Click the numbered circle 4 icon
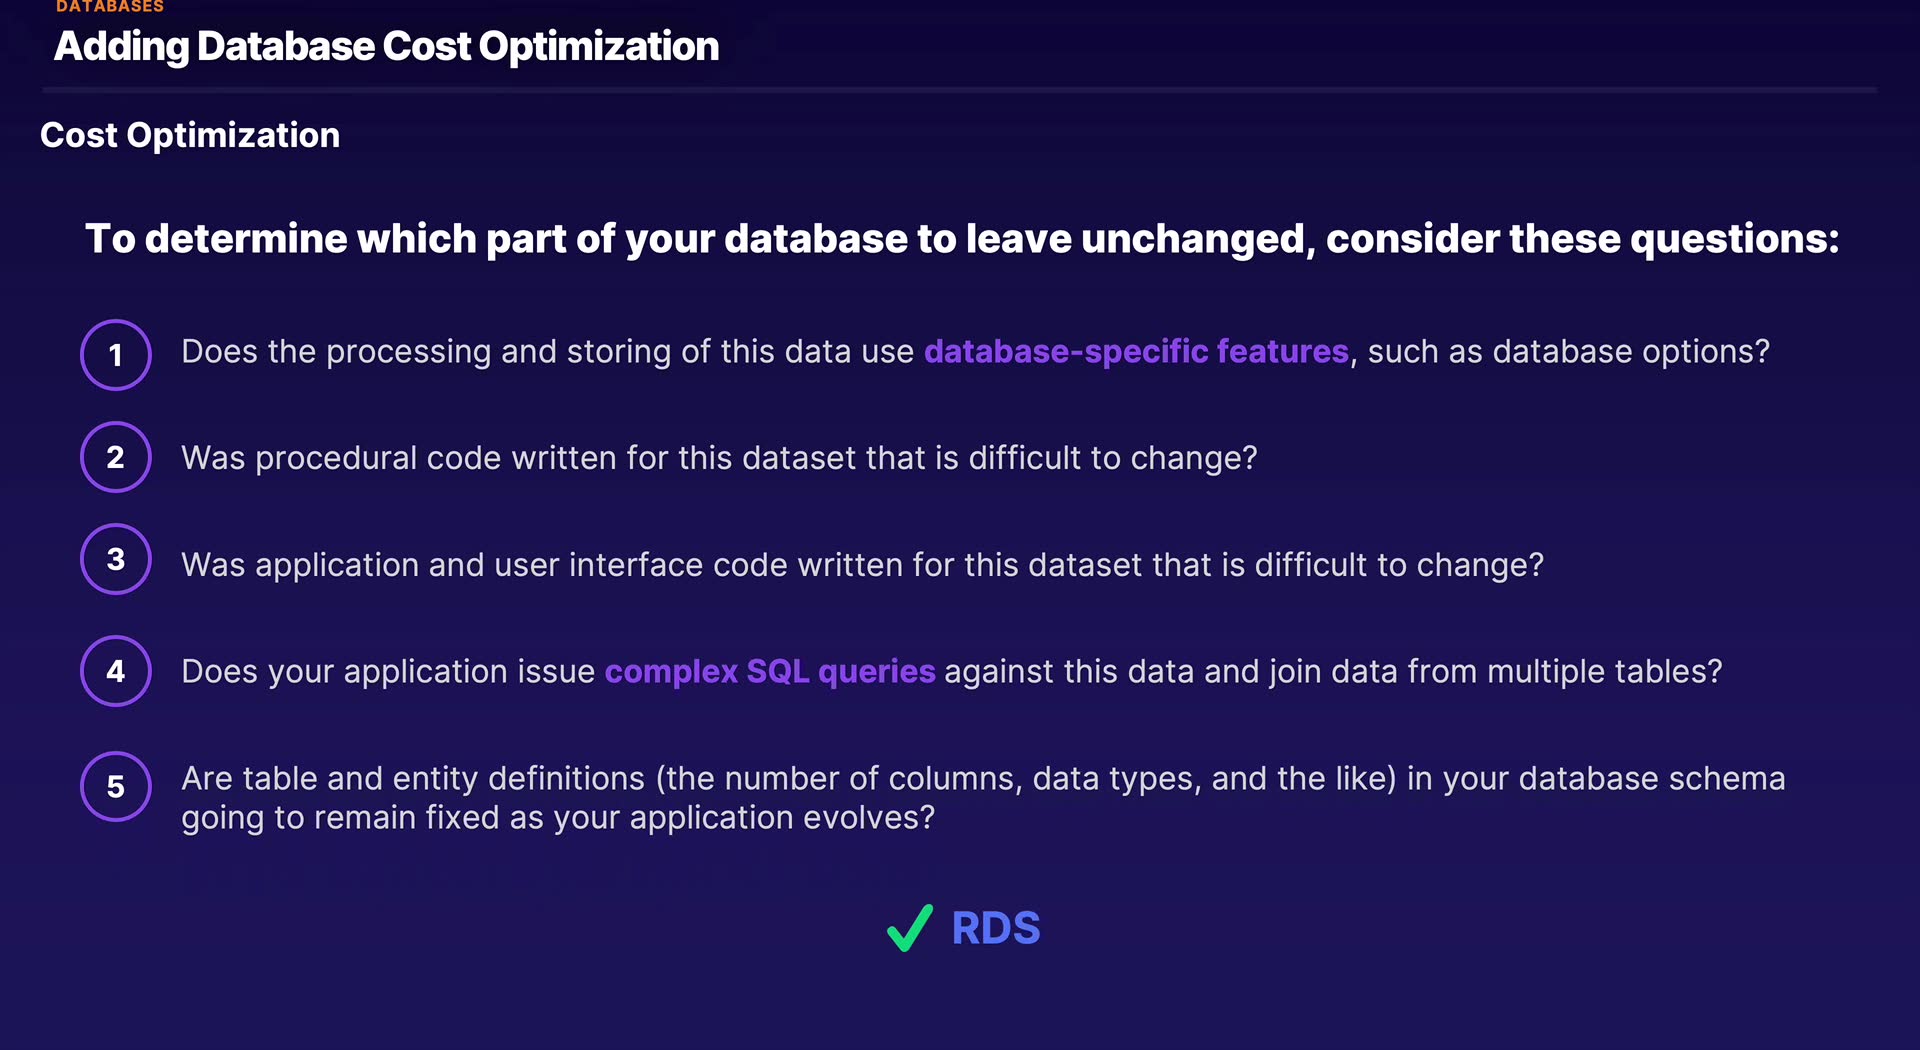 [116, 671]
